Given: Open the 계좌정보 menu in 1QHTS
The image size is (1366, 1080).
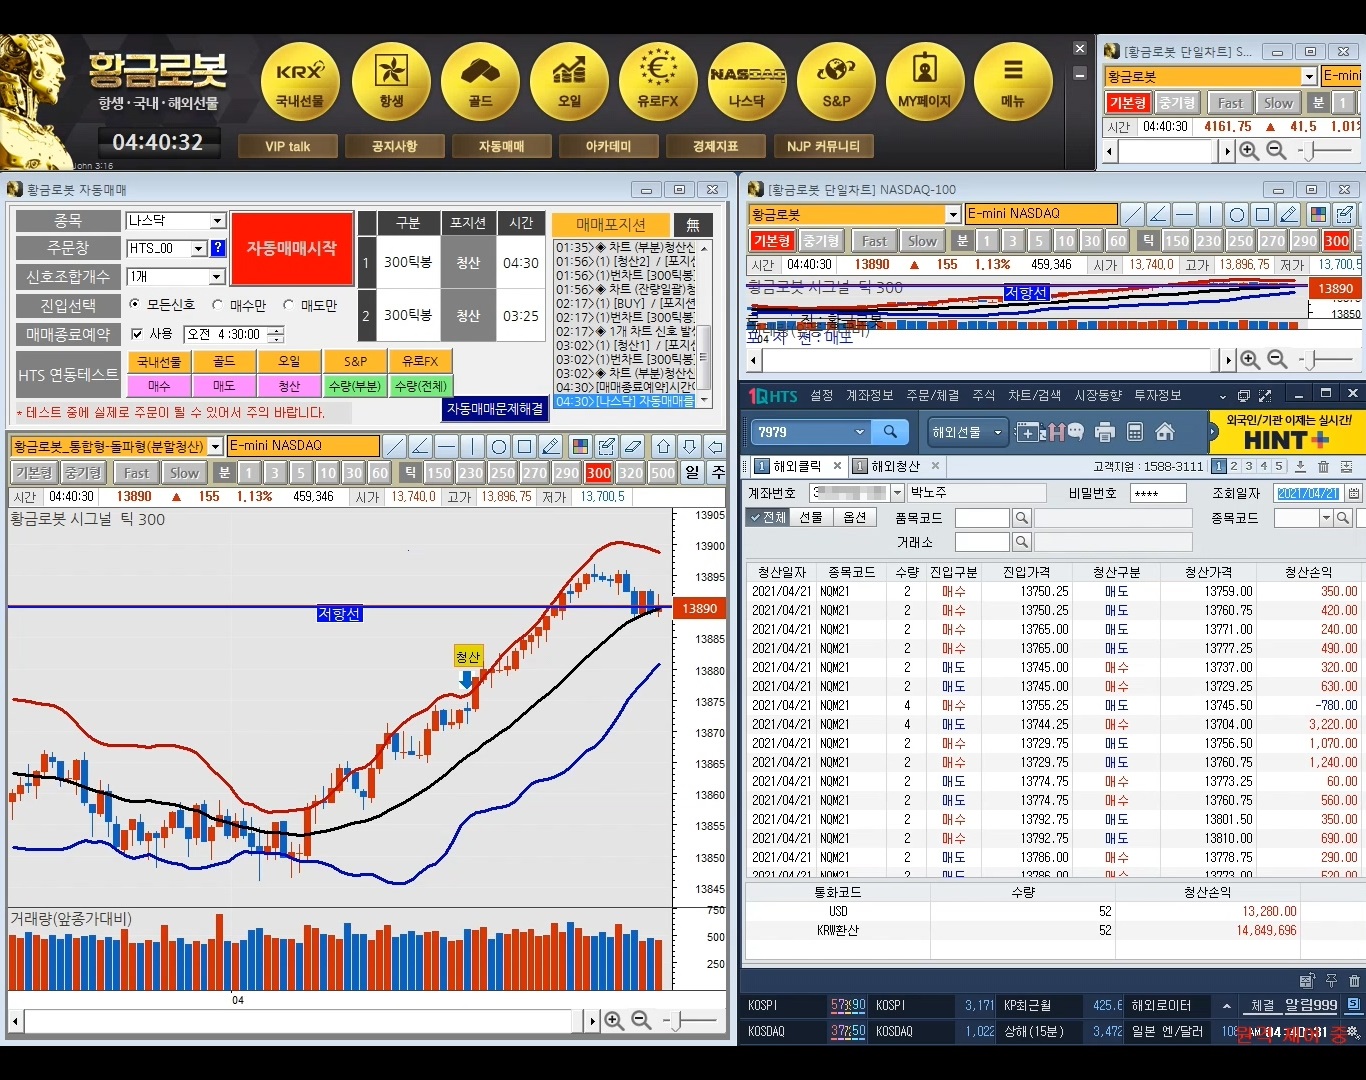Looking at the screenshot, I should [x=870, y=395].
